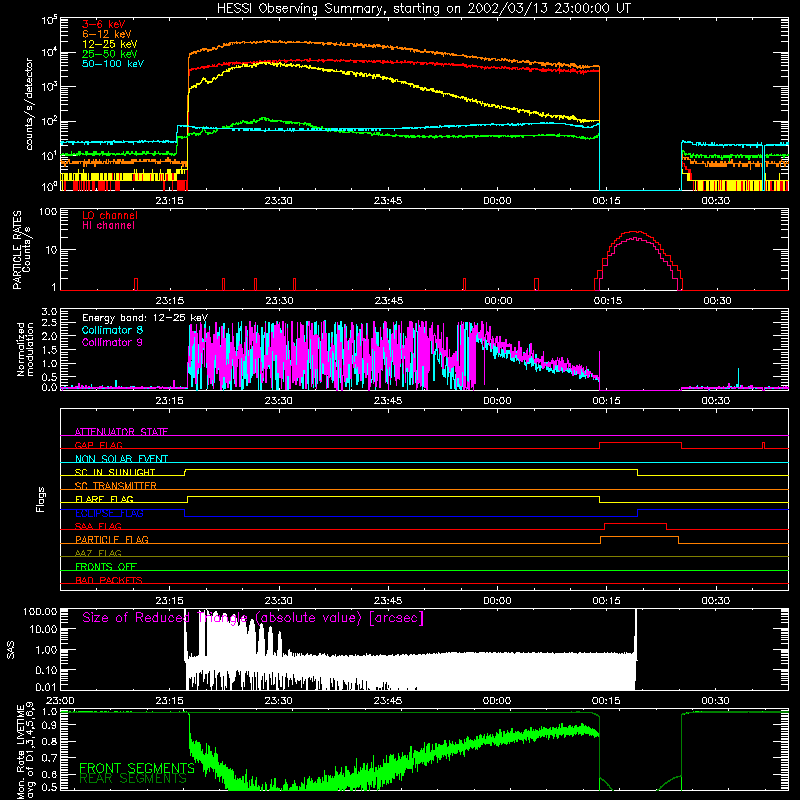Image resolution: width=800 pixels, height=800 pixels.
Task: Click the BAD PACKETS flag label
Action: coord(109,580)
